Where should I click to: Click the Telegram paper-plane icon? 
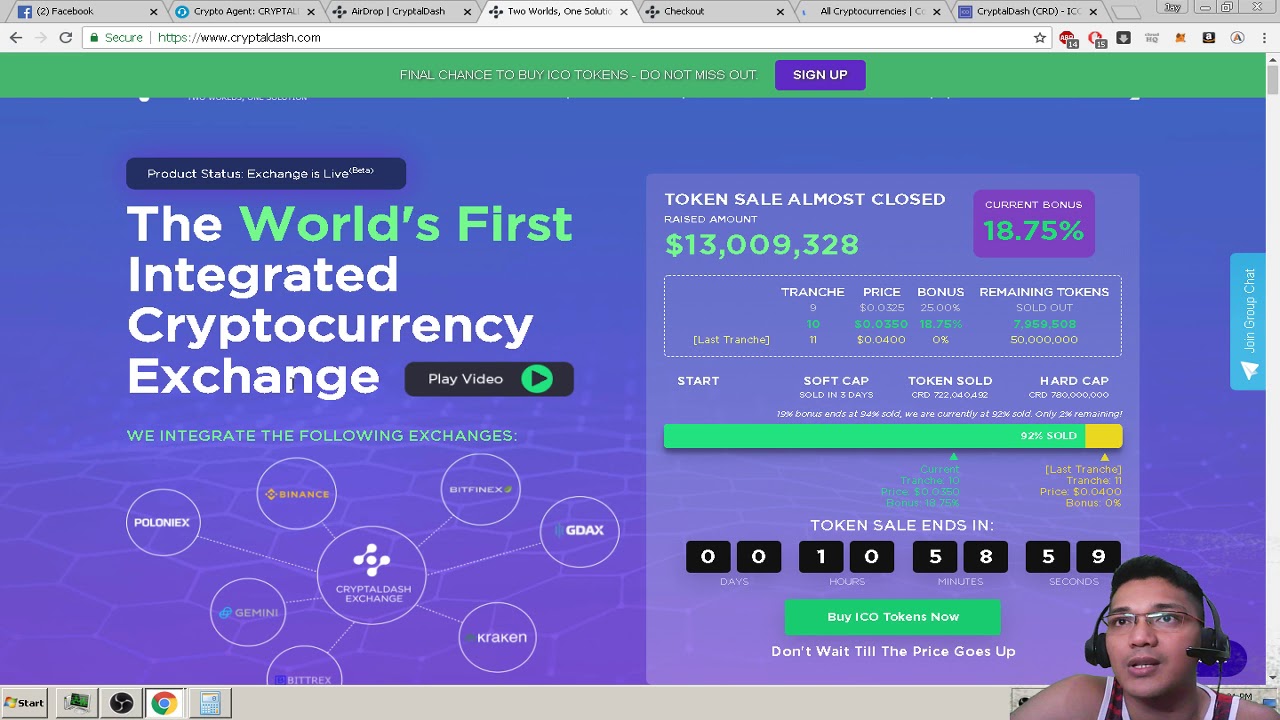tap(1249, 372)
